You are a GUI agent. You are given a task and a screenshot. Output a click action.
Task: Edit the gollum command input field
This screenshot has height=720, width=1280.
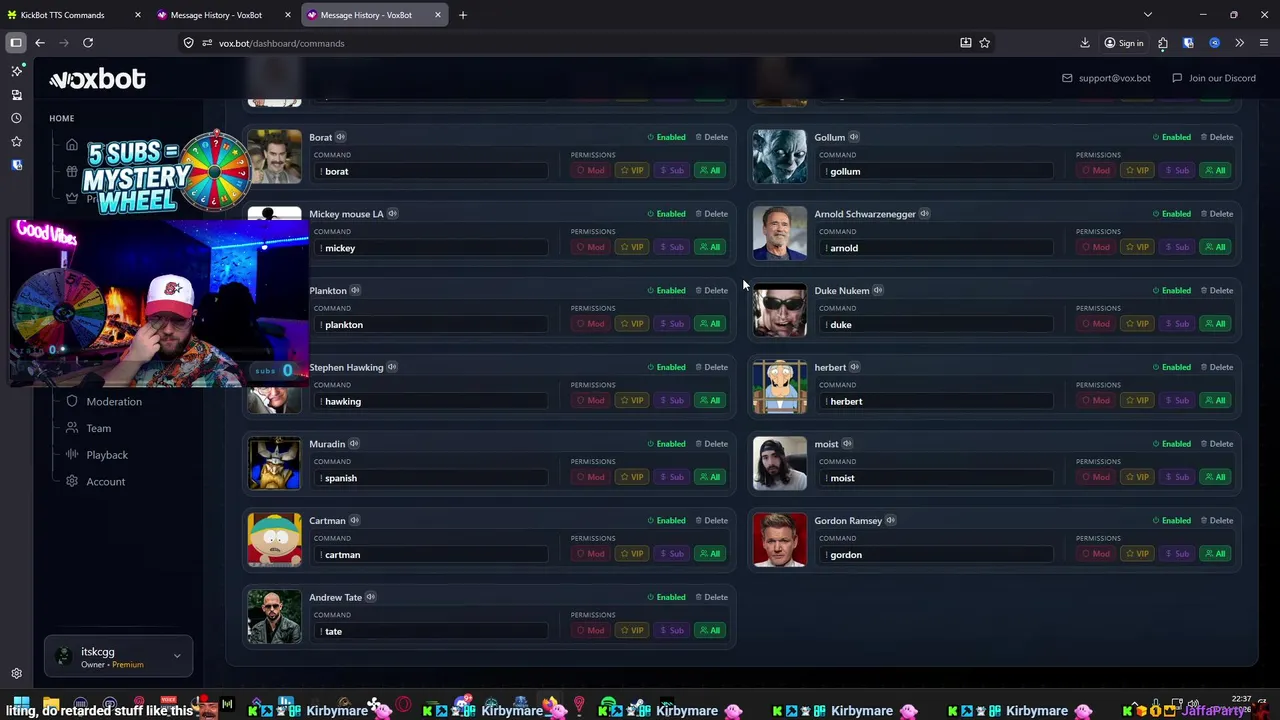(x=936, y=171)
